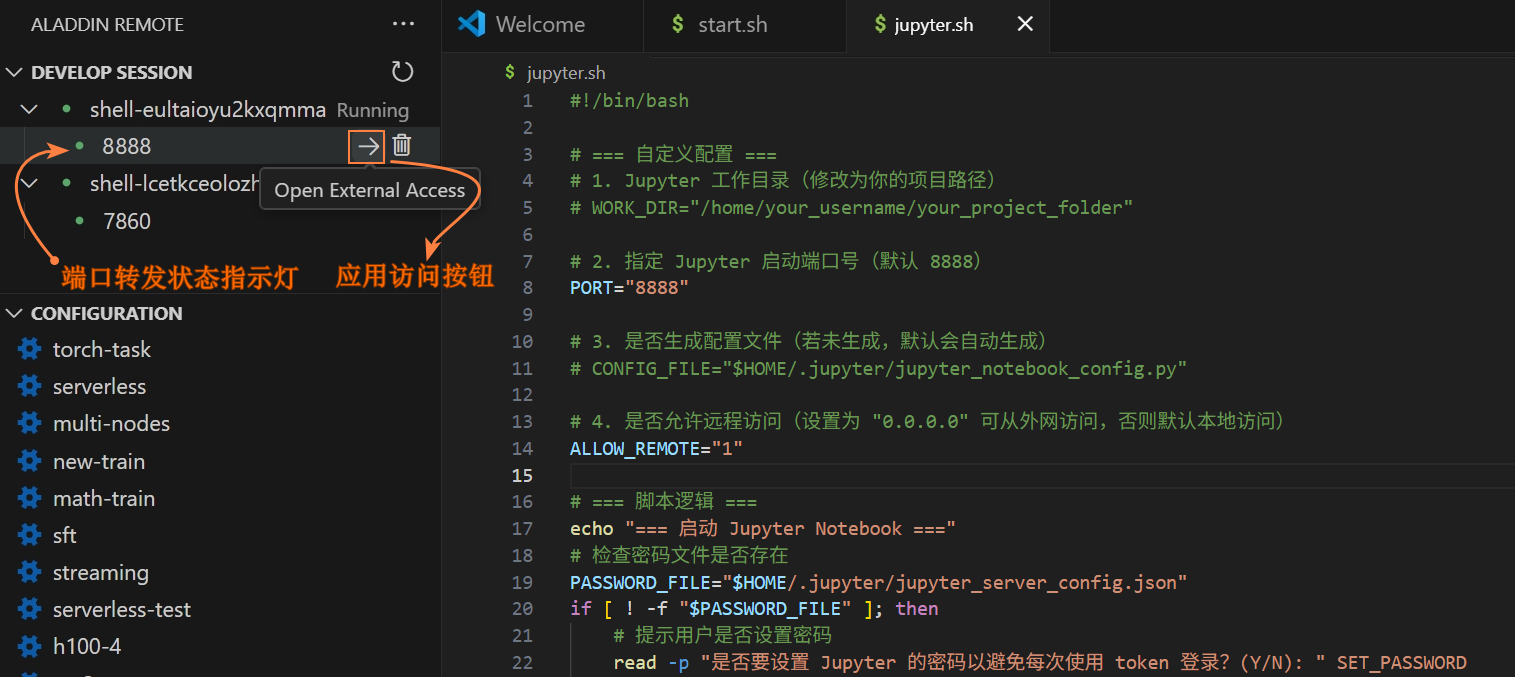Select the 7860 port entry
The image size is (1515, 677).
[127, 222]
